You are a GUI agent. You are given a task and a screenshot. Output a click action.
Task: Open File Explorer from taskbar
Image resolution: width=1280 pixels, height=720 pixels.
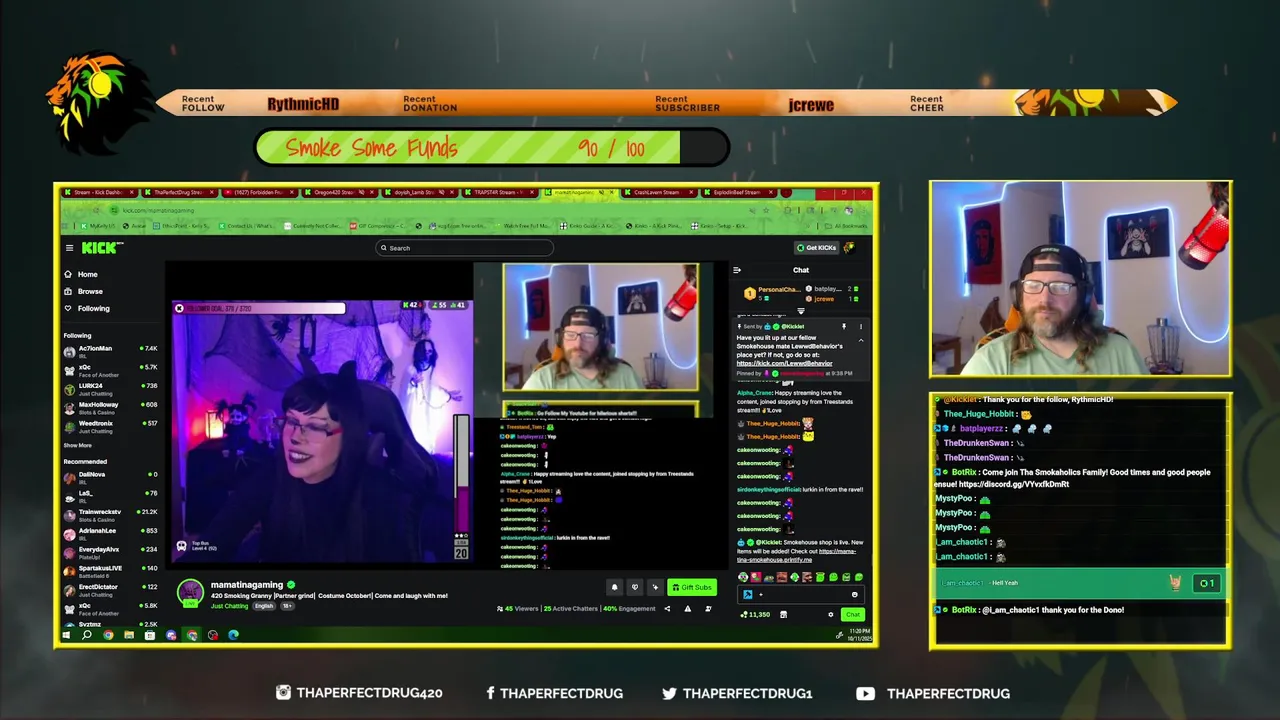tap(129, 635)
